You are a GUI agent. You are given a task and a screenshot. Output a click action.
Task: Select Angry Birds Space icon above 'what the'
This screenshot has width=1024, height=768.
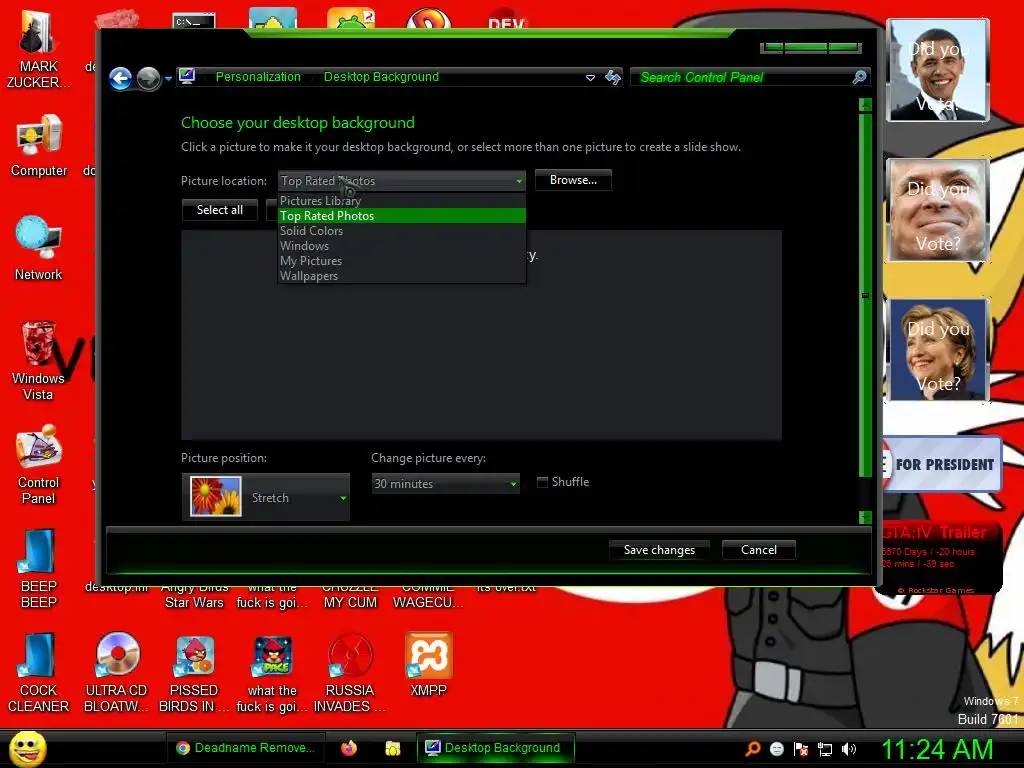coord(272,673)
